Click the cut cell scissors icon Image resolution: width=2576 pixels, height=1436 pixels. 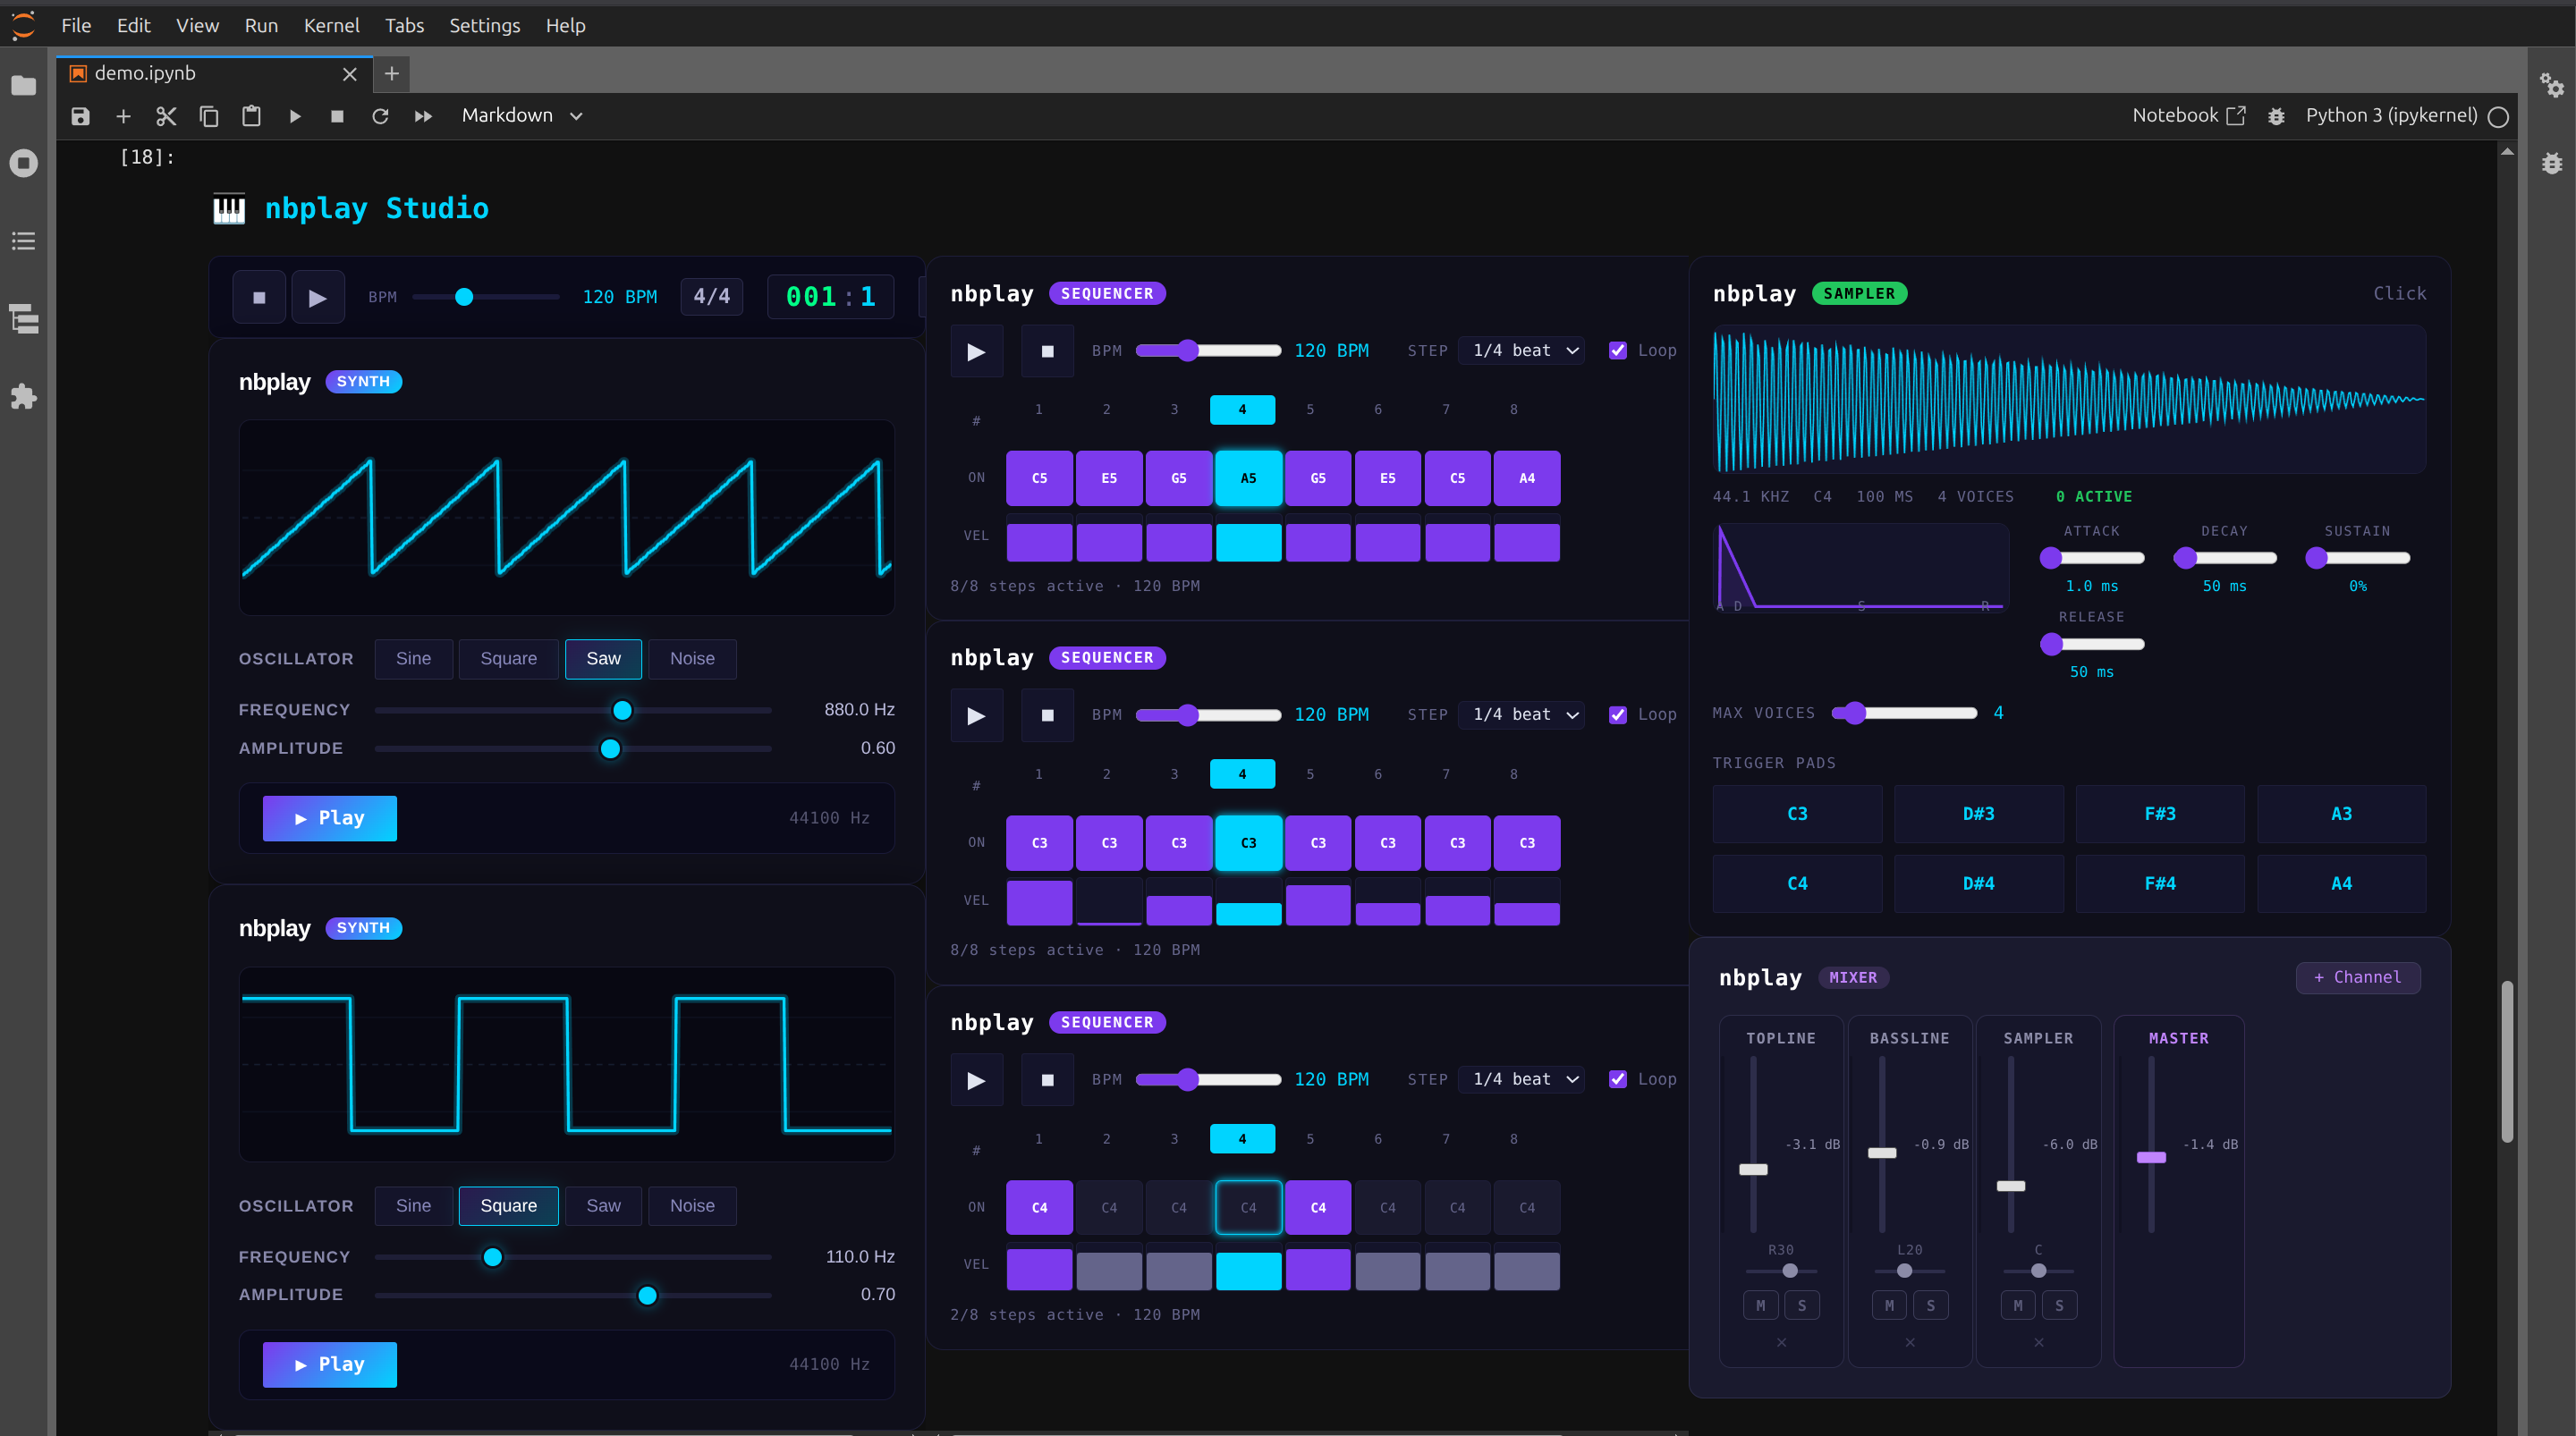(166, 116)
